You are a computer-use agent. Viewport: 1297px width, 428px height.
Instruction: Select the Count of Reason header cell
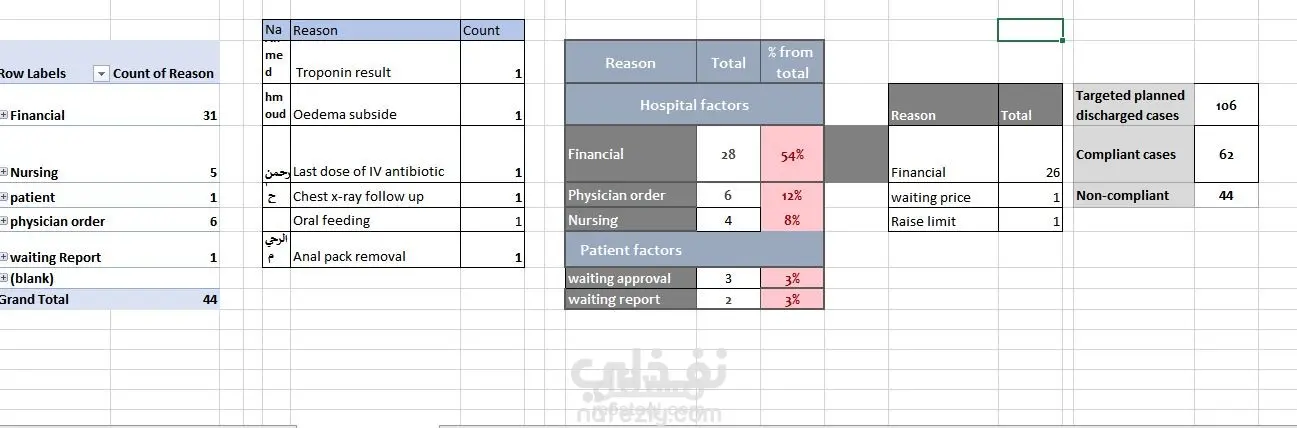[164, 73]
